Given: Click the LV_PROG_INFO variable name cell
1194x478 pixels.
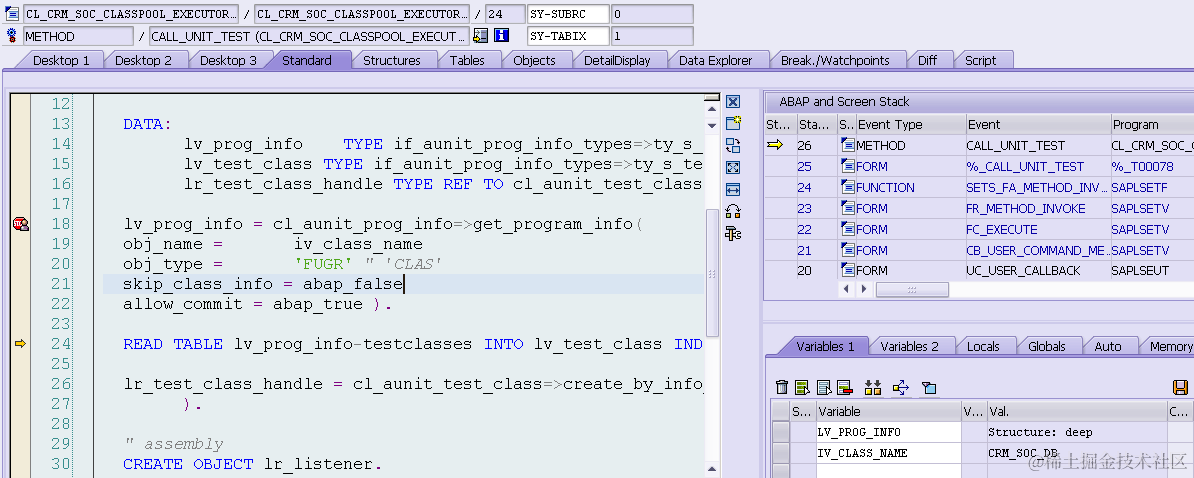Looking at the screenshot, I should pyautogui.click(x=889, y=432).
